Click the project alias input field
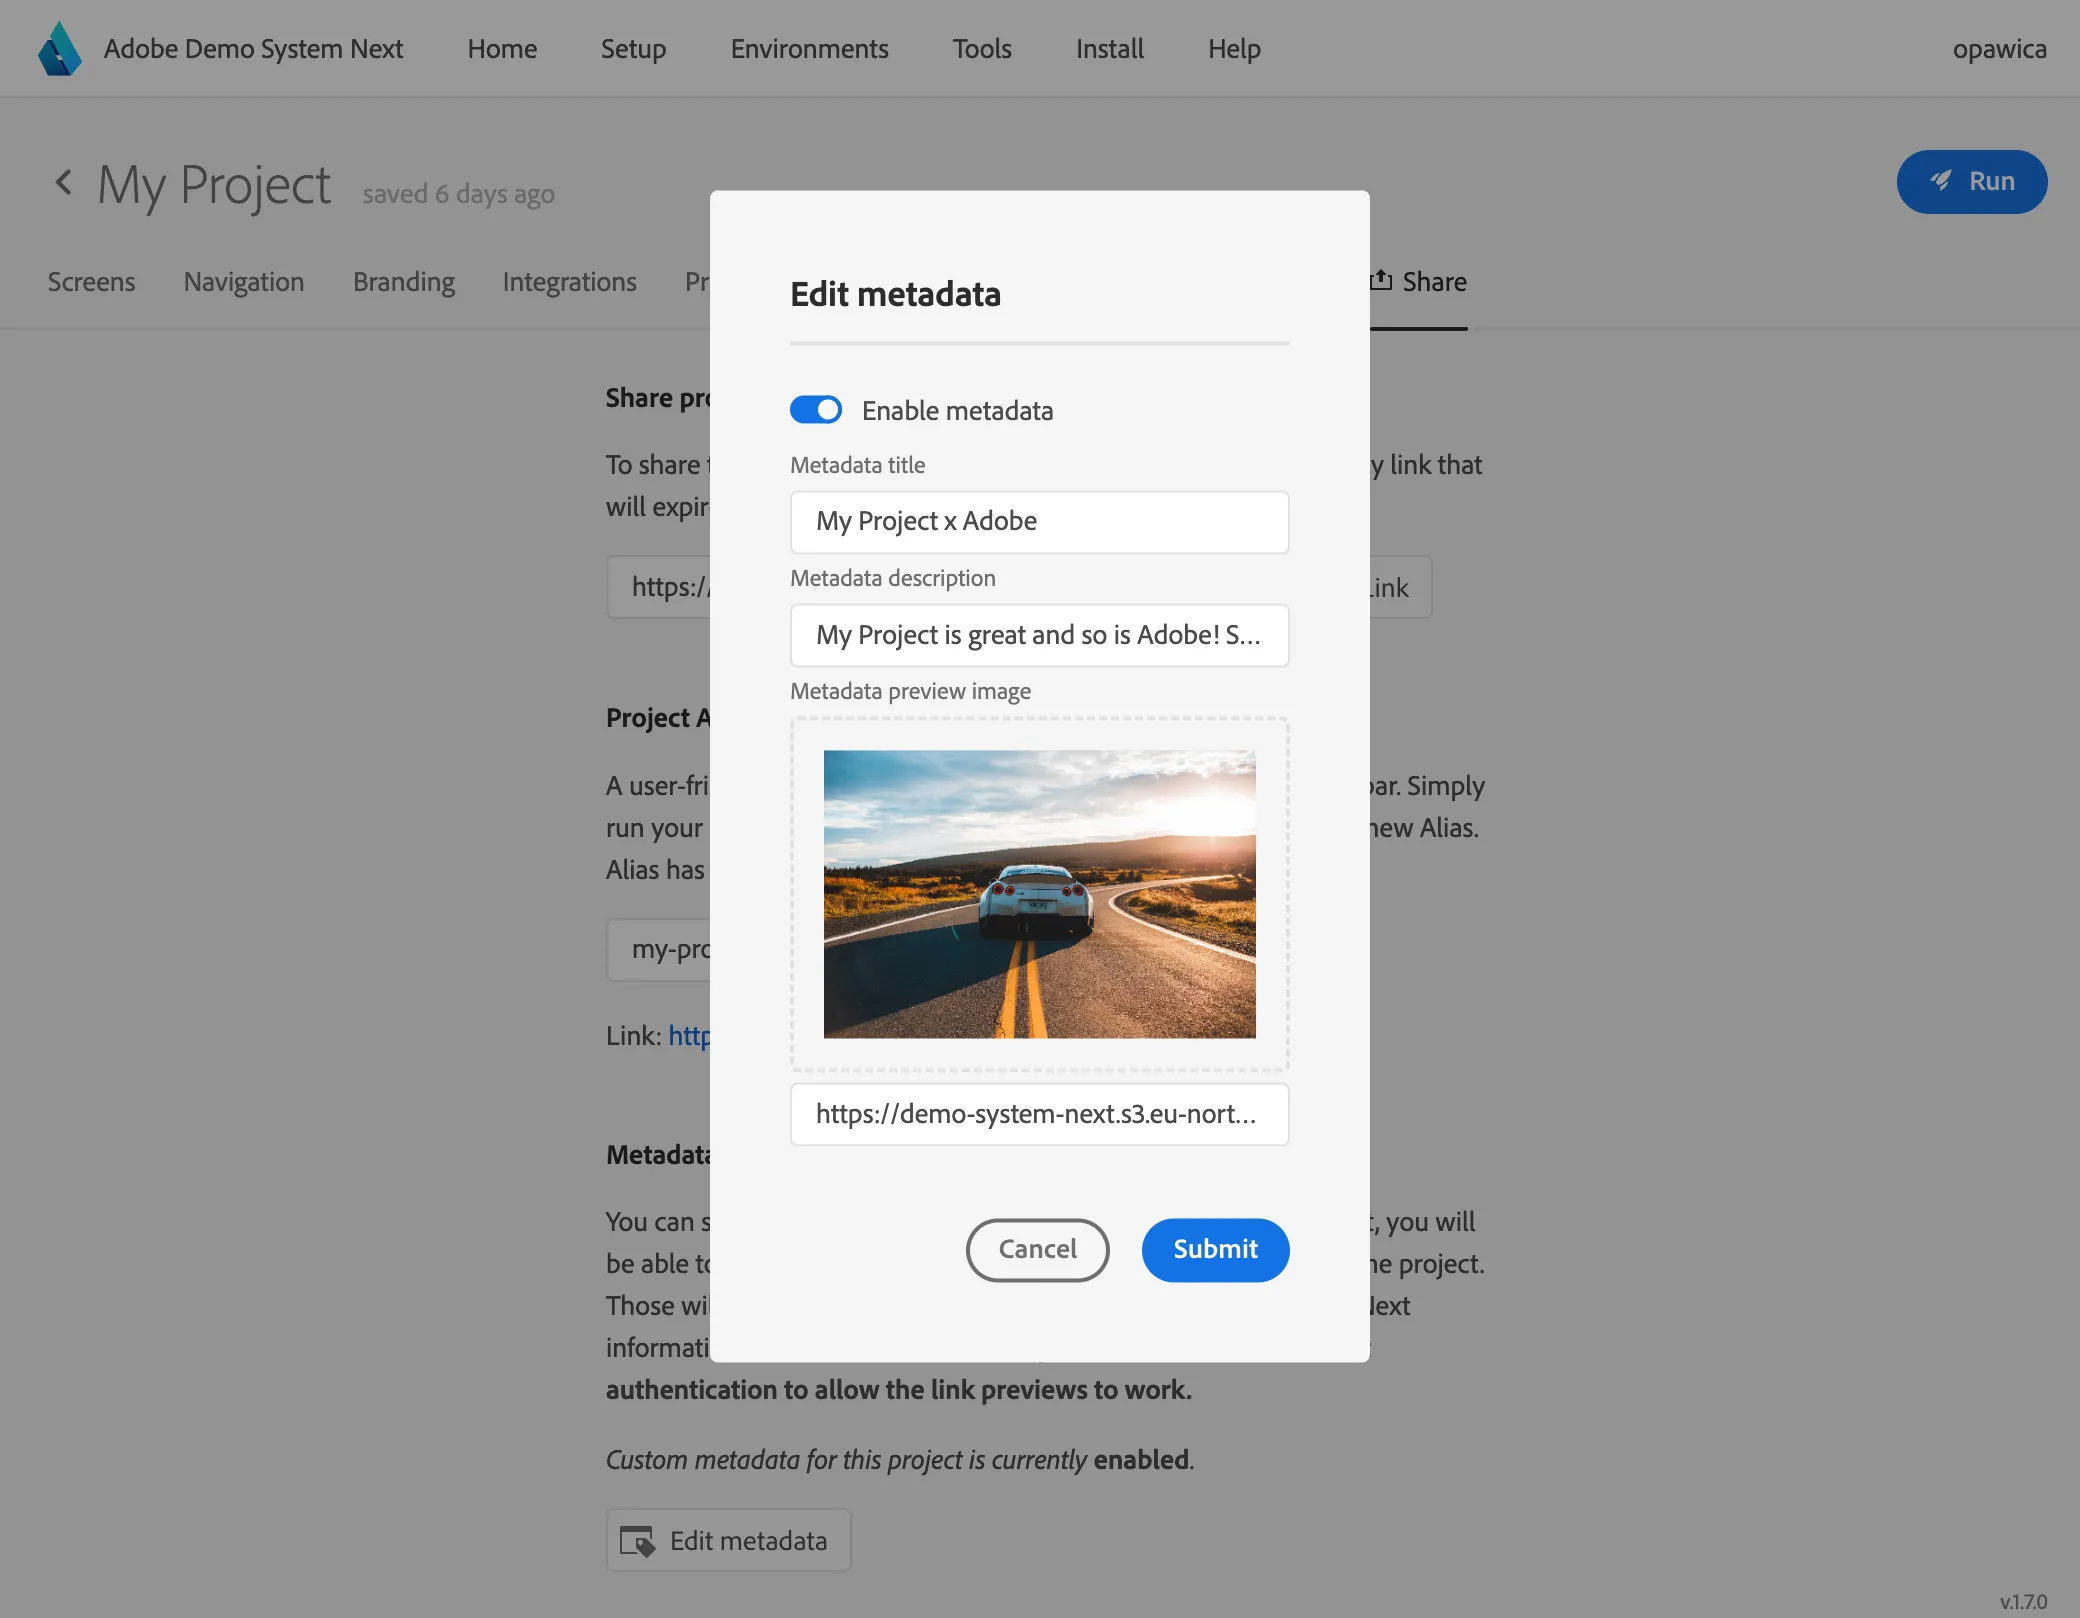2080x1618 pixels. point(658,950)
